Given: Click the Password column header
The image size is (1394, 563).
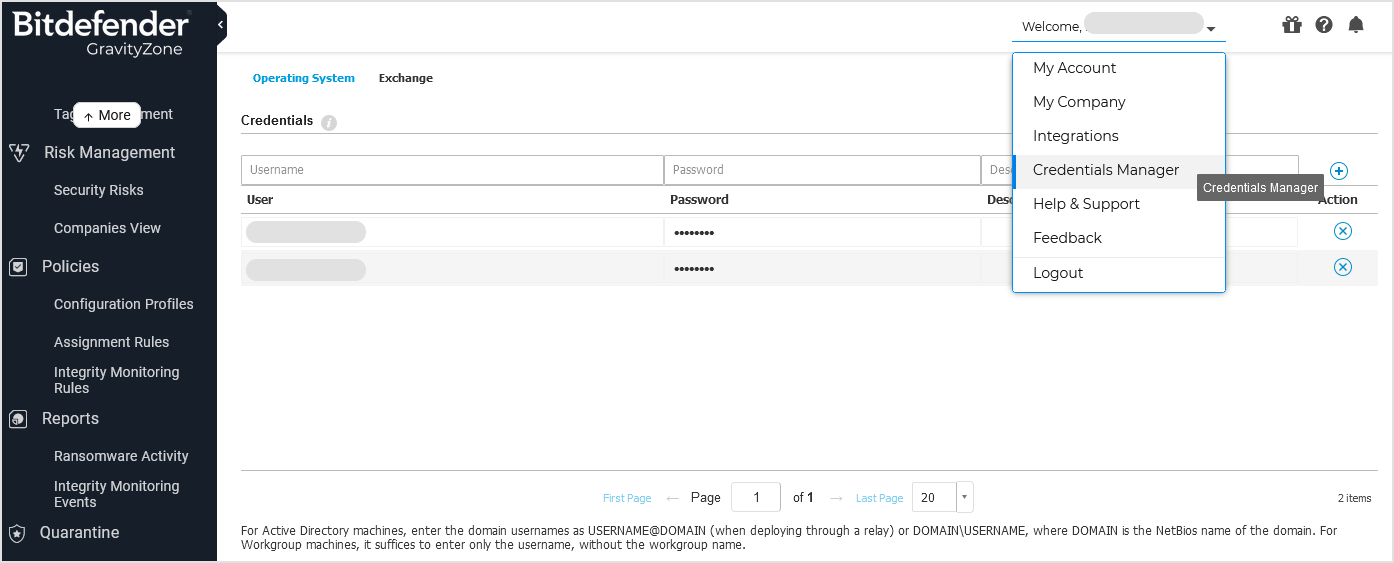Looking at the screenshot, I should pos(699,200).
